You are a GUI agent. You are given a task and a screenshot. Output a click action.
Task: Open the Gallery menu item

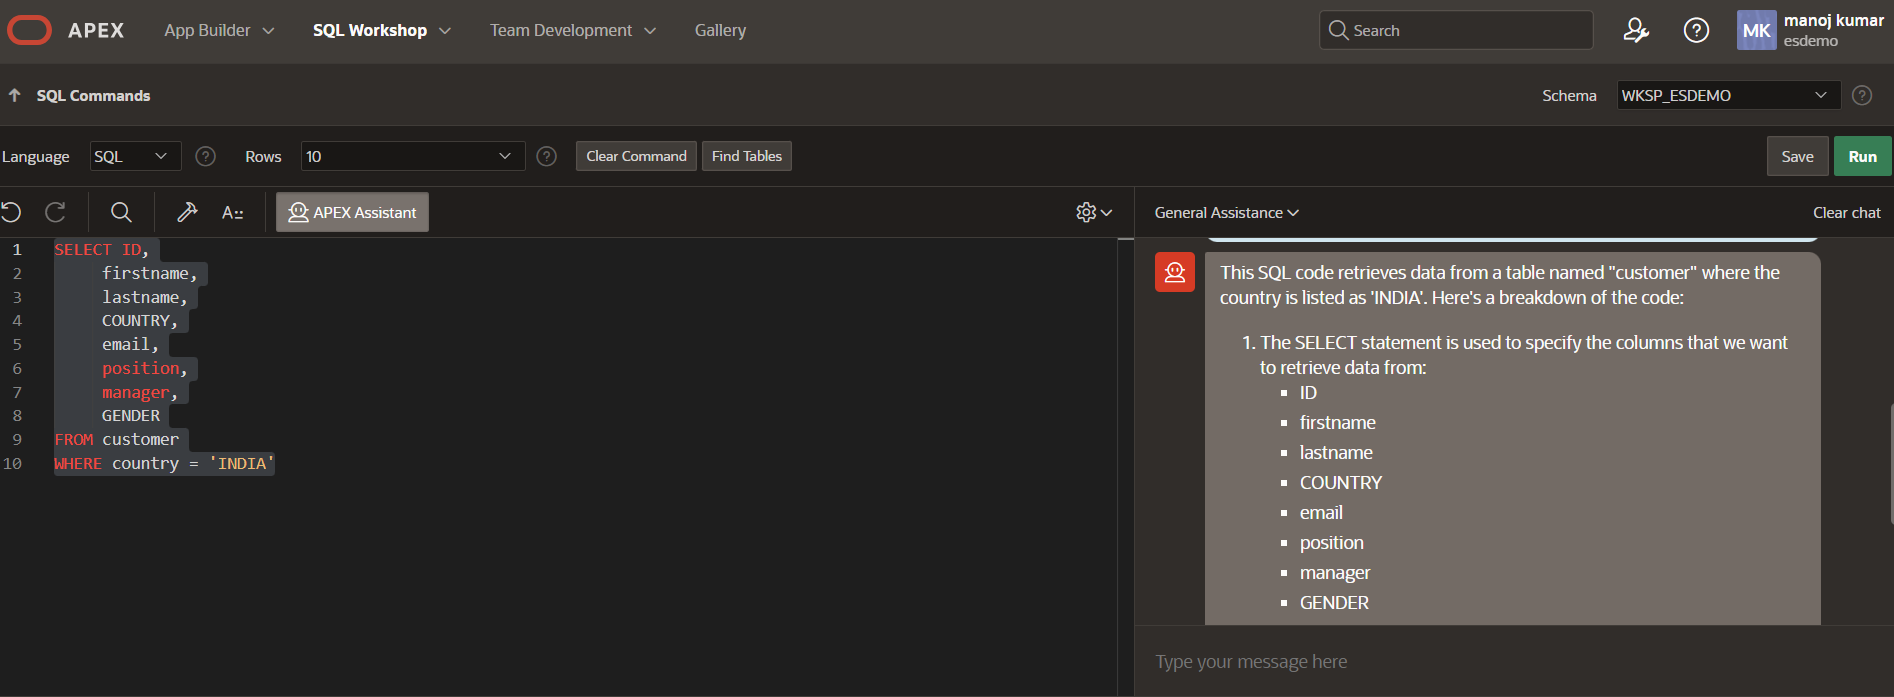(720, 30)
